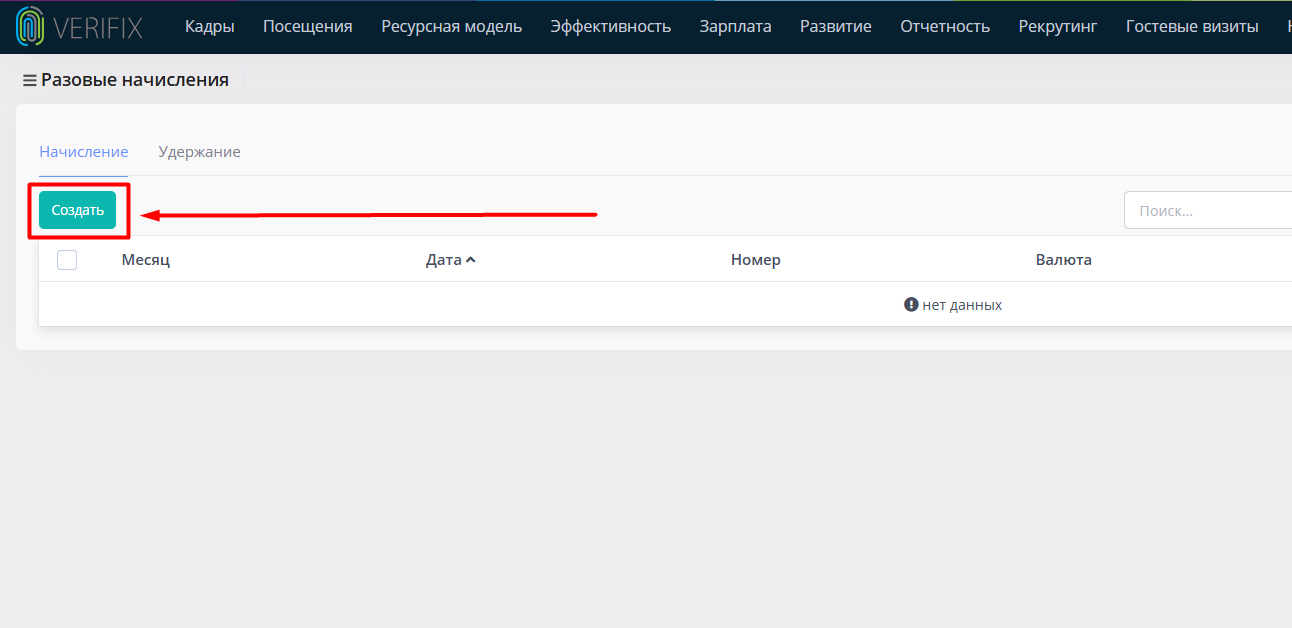This screenshot has height=628, width=1292.
Task: Sort by the Дата column header
Action: [444, 260]
